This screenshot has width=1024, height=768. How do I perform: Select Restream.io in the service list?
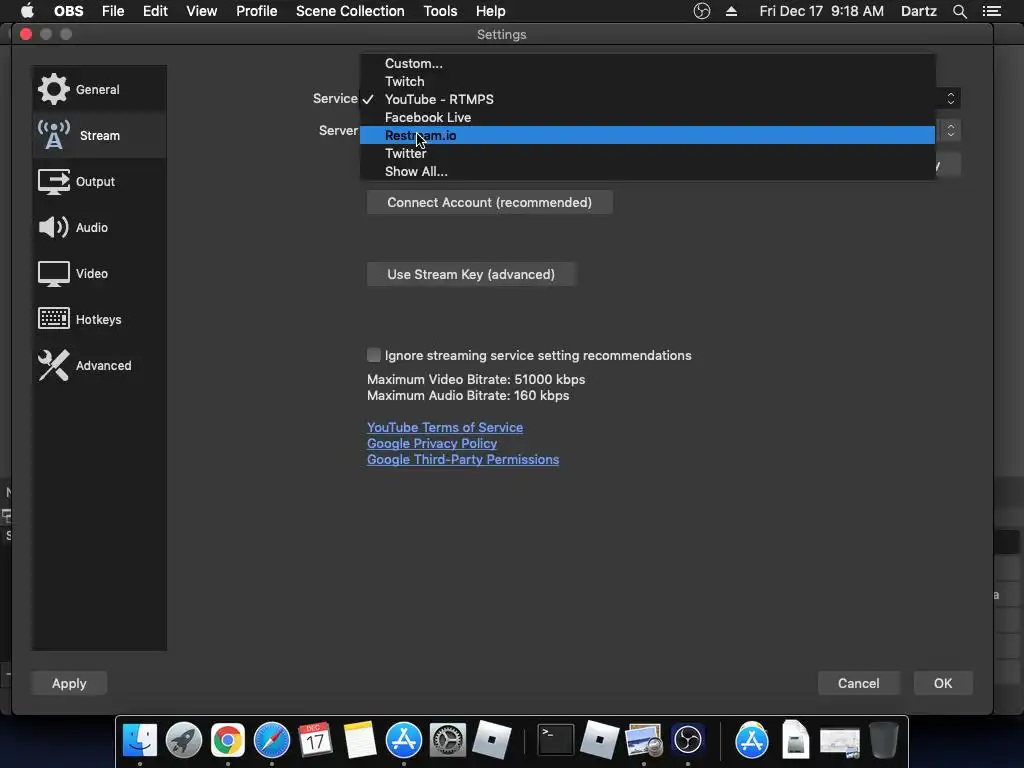pos(647,135)
